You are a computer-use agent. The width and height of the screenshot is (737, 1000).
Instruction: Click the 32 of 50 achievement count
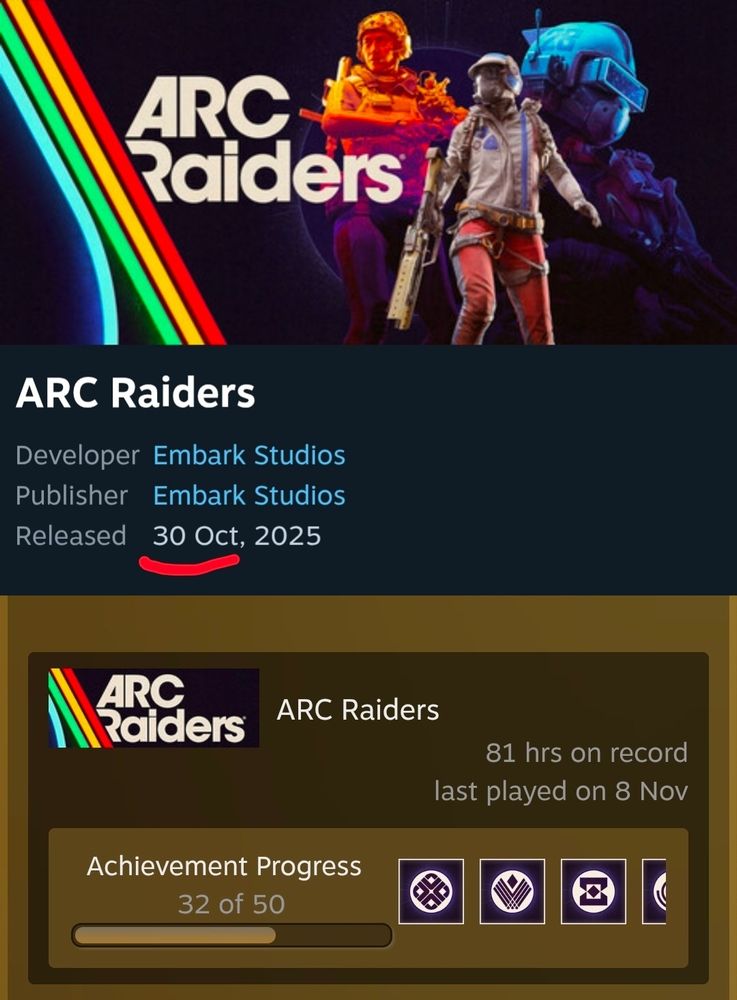pos(231,904)
